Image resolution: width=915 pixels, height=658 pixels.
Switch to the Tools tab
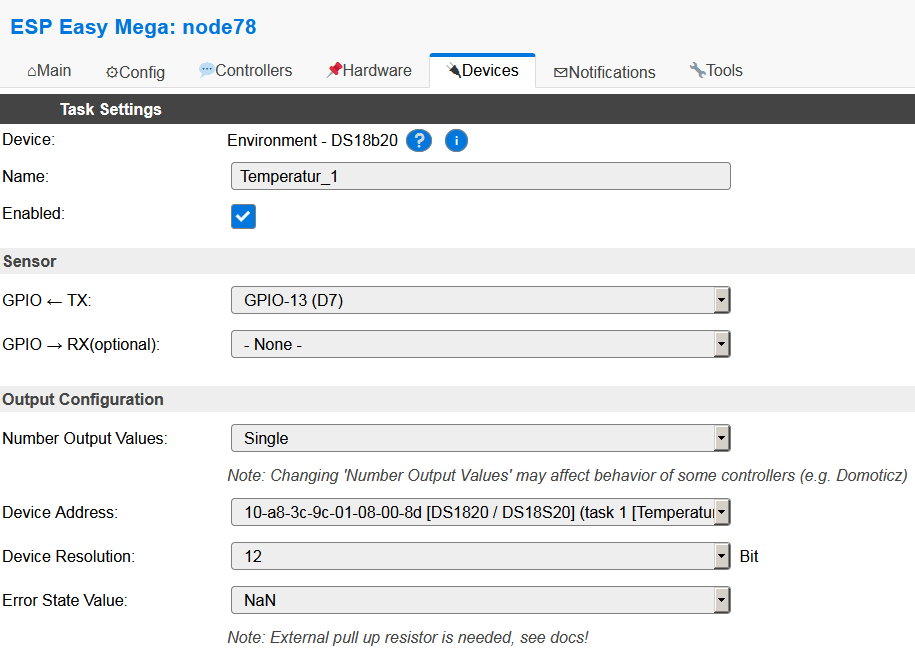(716, 71)
